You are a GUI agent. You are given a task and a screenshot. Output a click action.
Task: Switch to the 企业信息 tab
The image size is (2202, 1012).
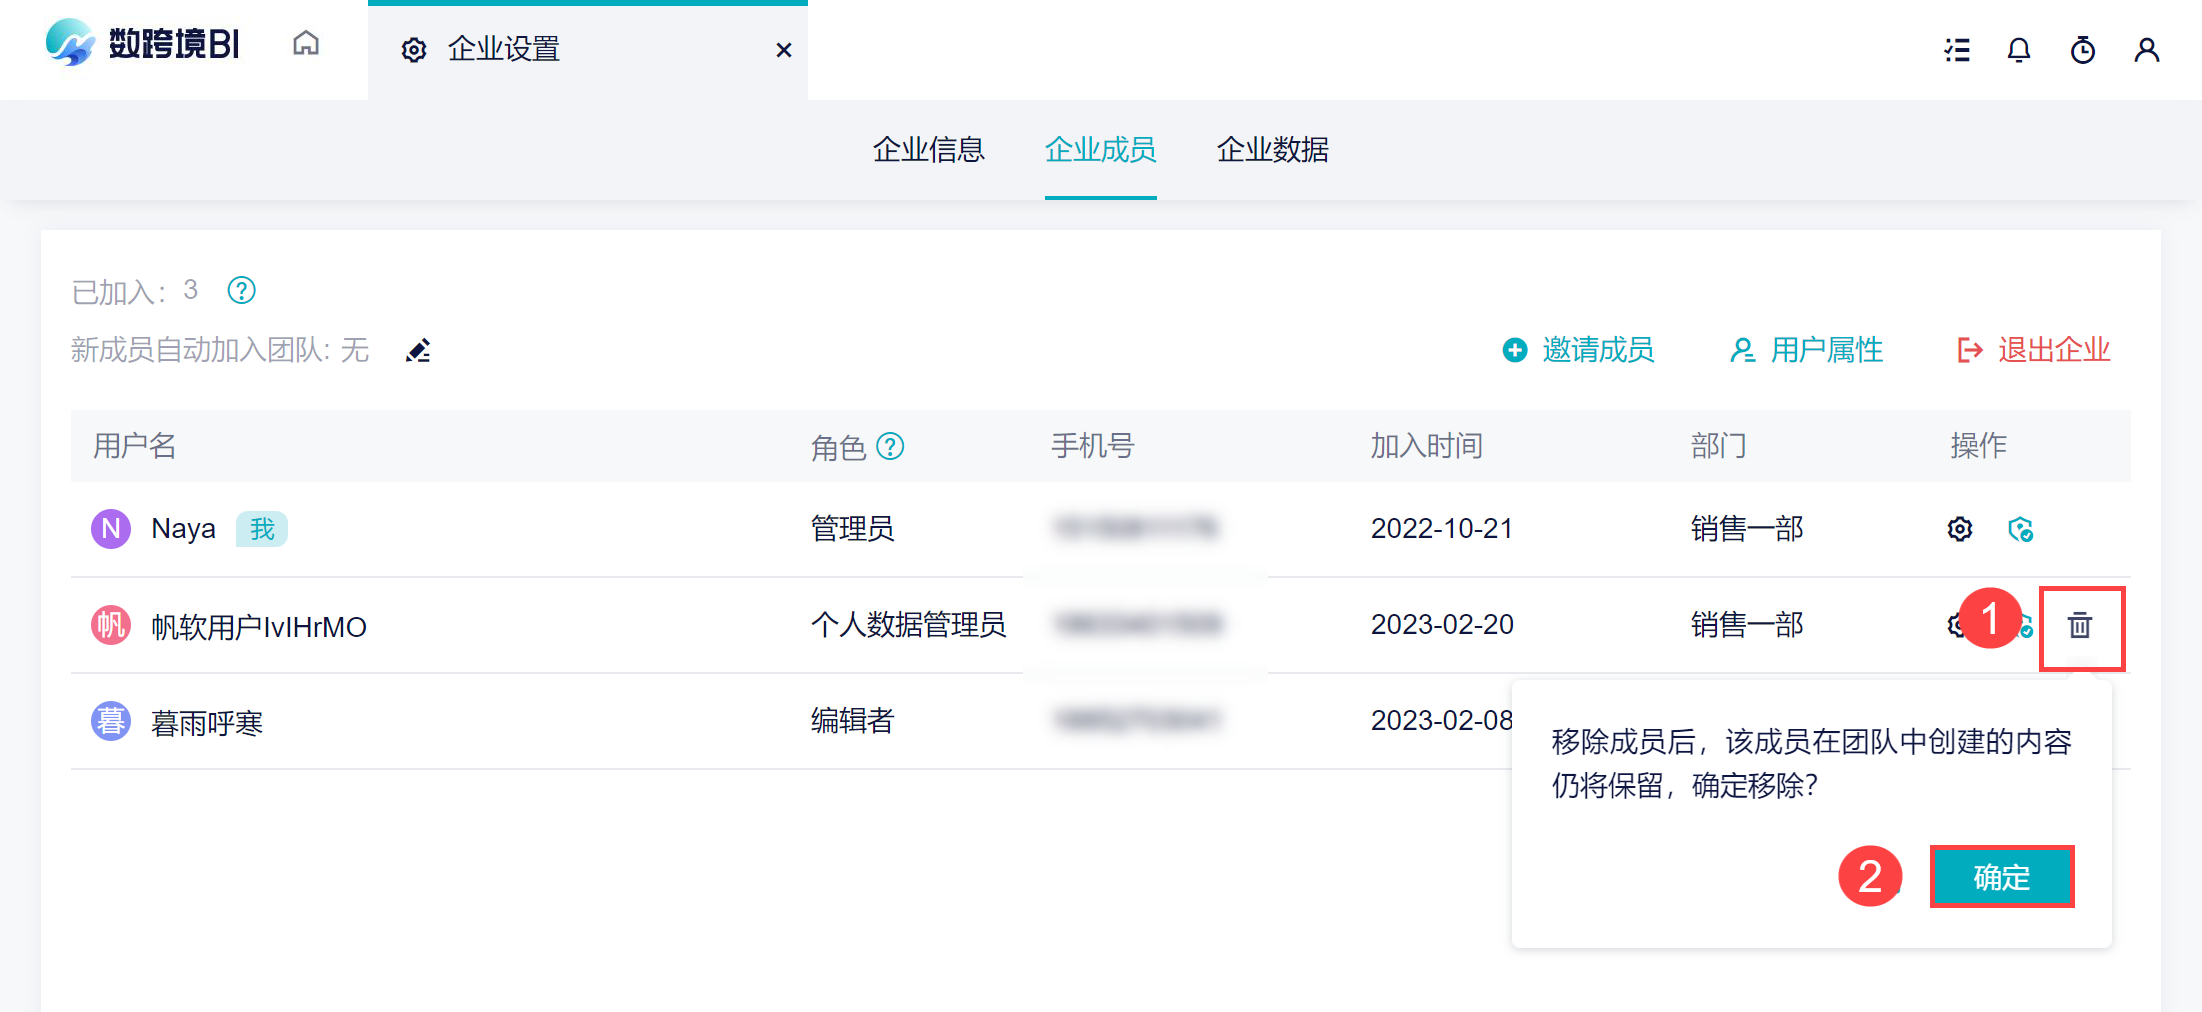928,150
